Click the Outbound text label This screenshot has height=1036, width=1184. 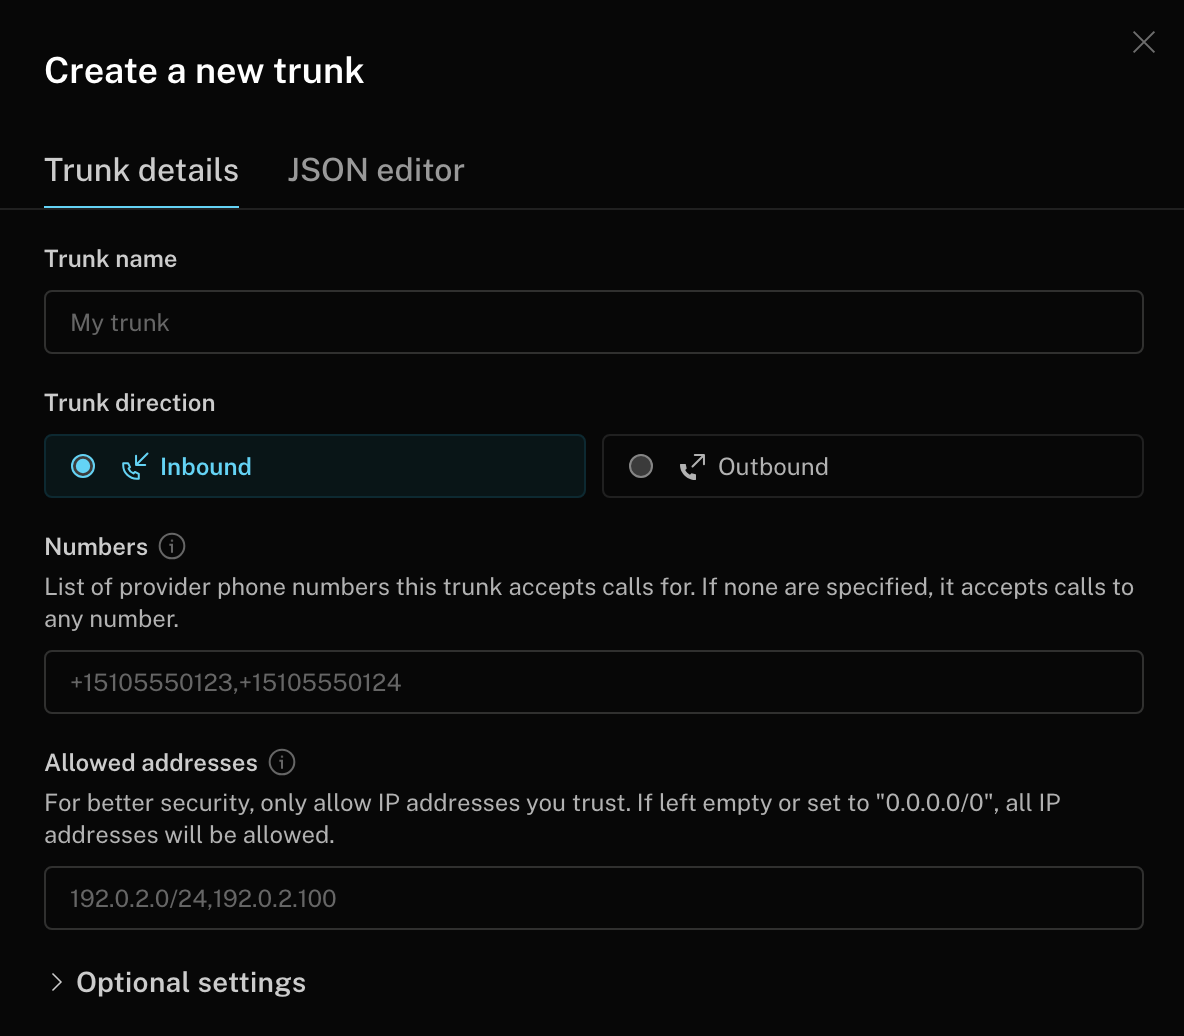pyautogui.click(x=773, y=467)
